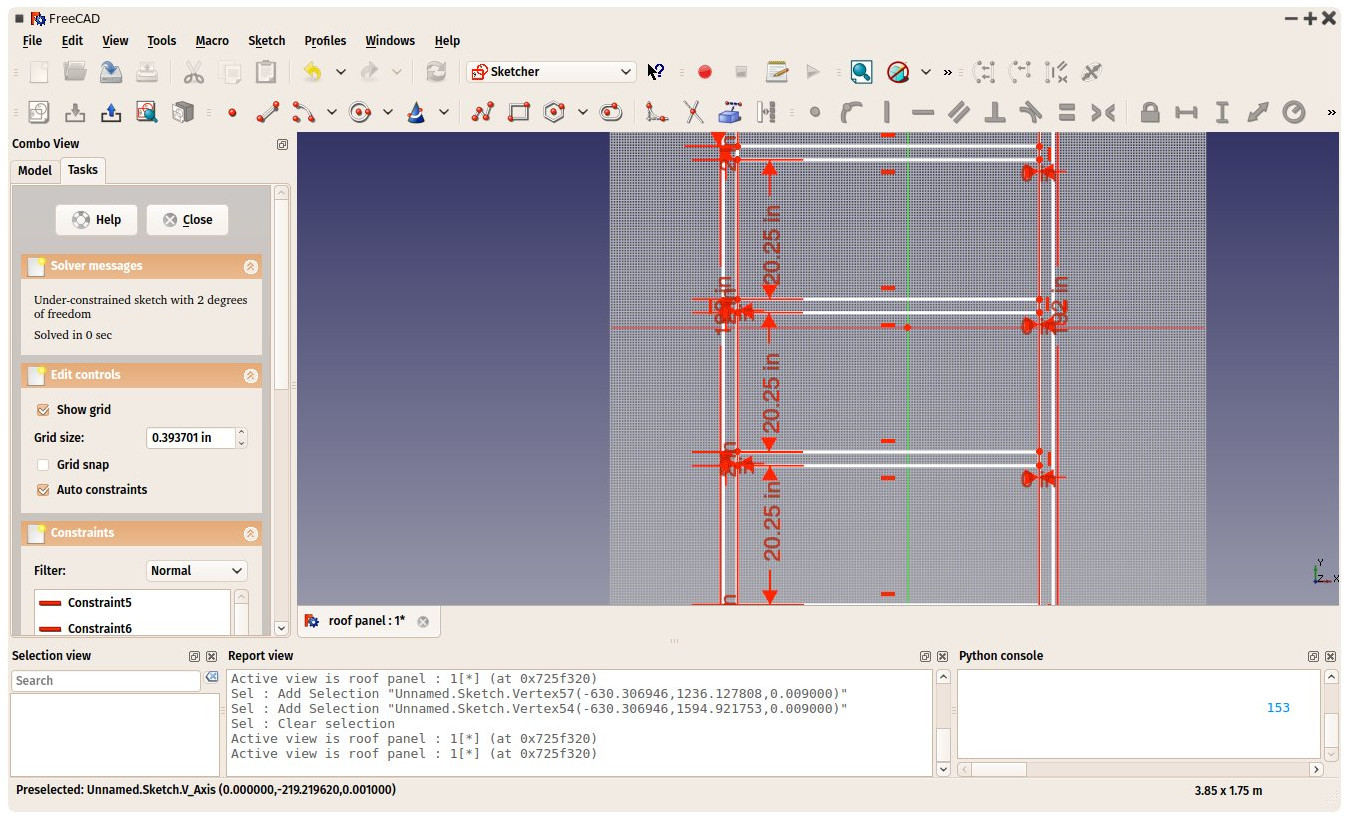Viewport: 1352px width, 825px height.
Task: Click the Close button in Tasks
Action: (187, 220)
